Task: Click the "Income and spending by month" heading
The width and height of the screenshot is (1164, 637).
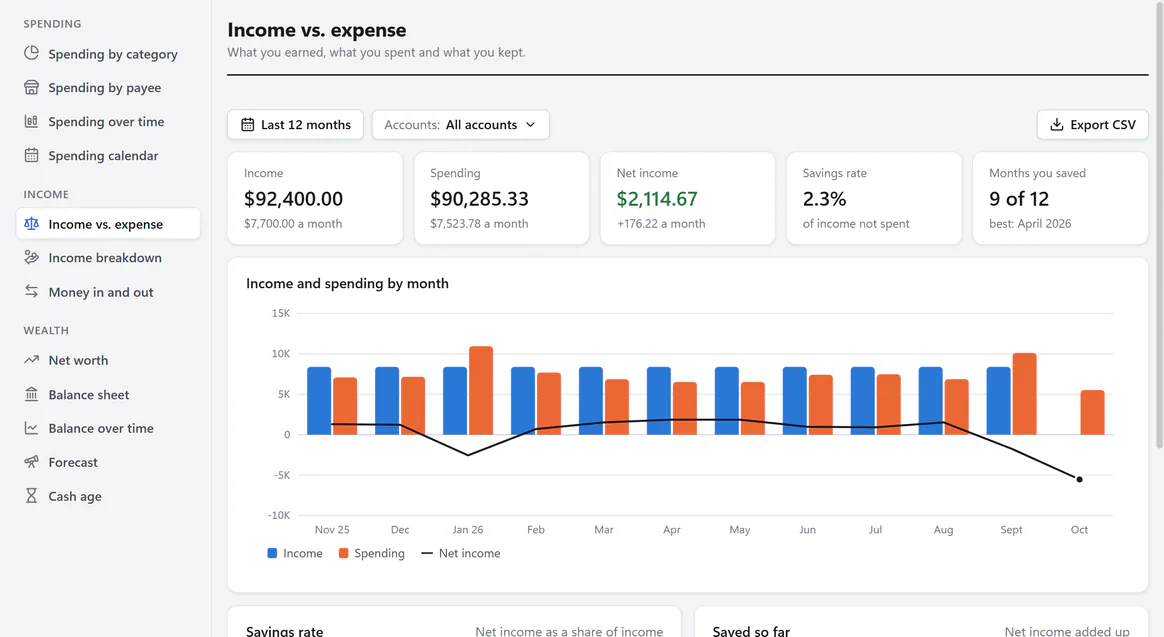Action: (x=347, y=283)
